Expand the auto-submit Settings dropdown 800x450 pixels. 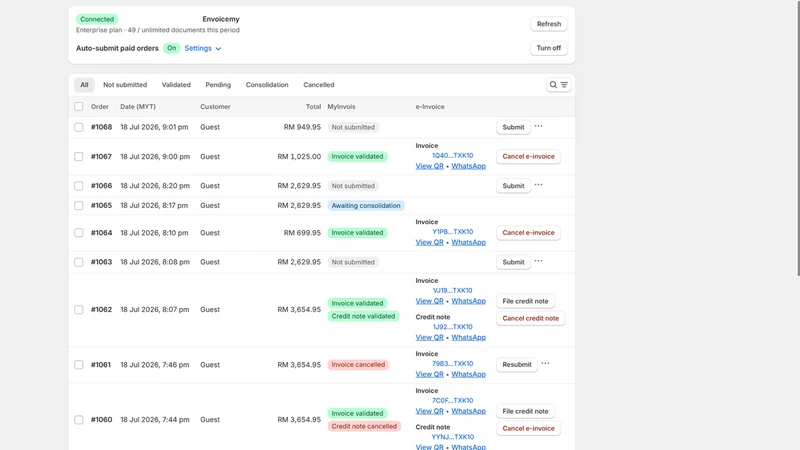click(203, 48)
